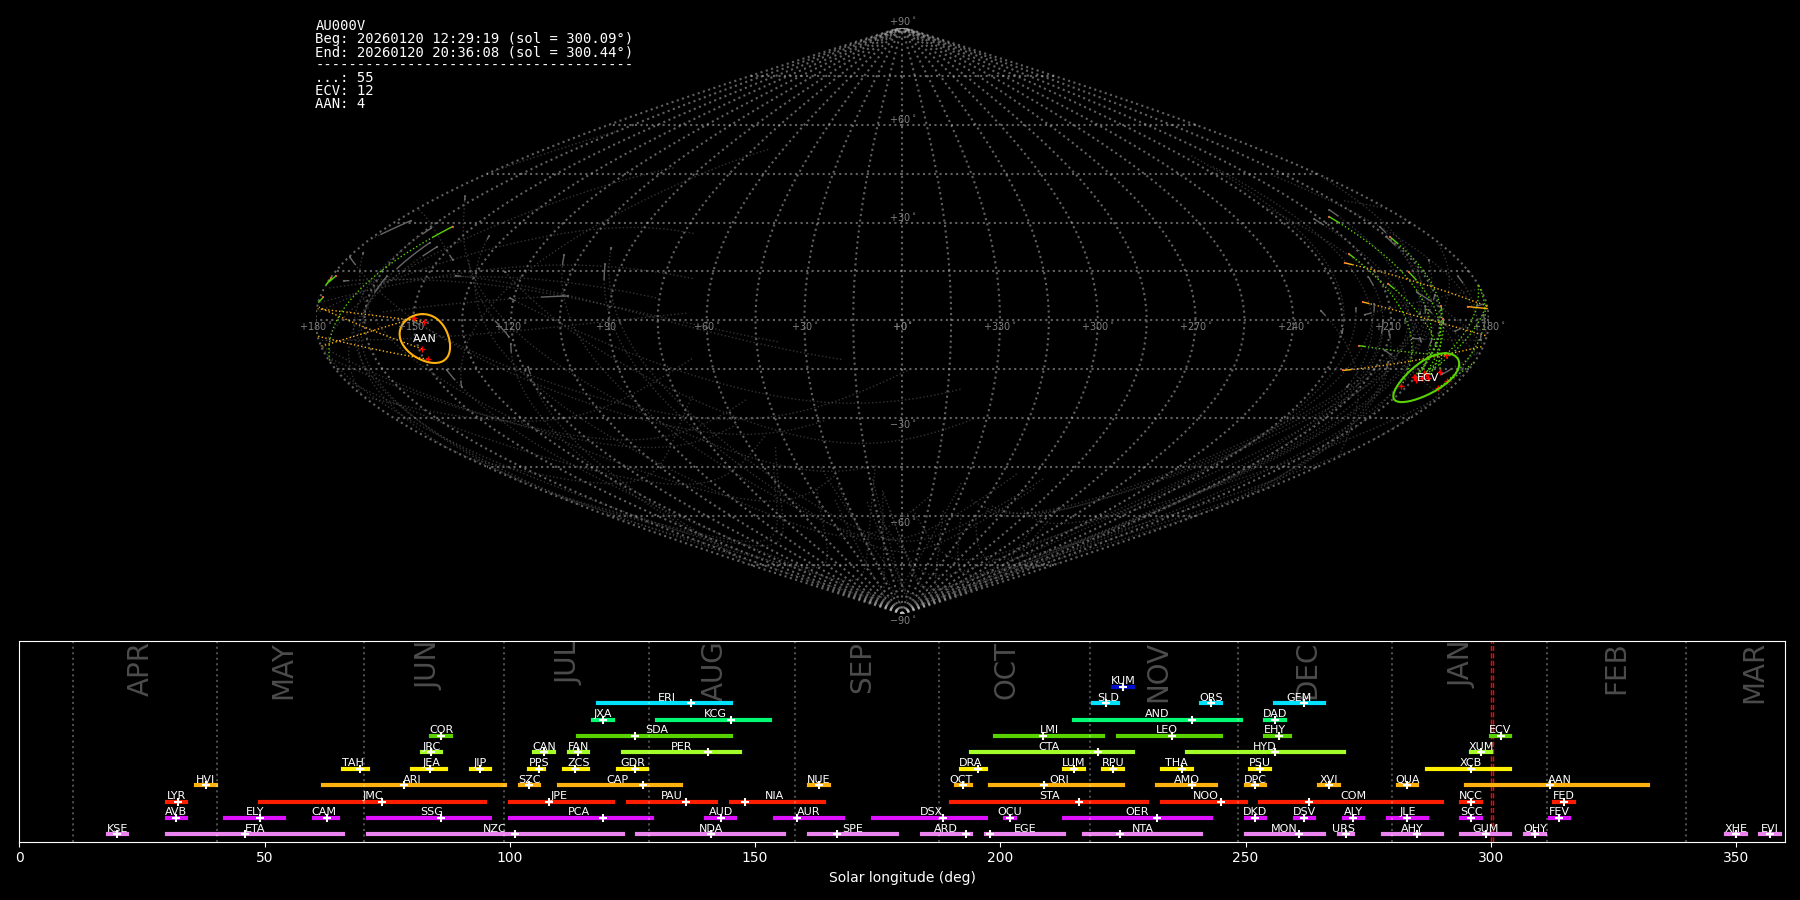Click the GEM shower label in timeline
The image size is (1800, 900).
(1299, 698)
